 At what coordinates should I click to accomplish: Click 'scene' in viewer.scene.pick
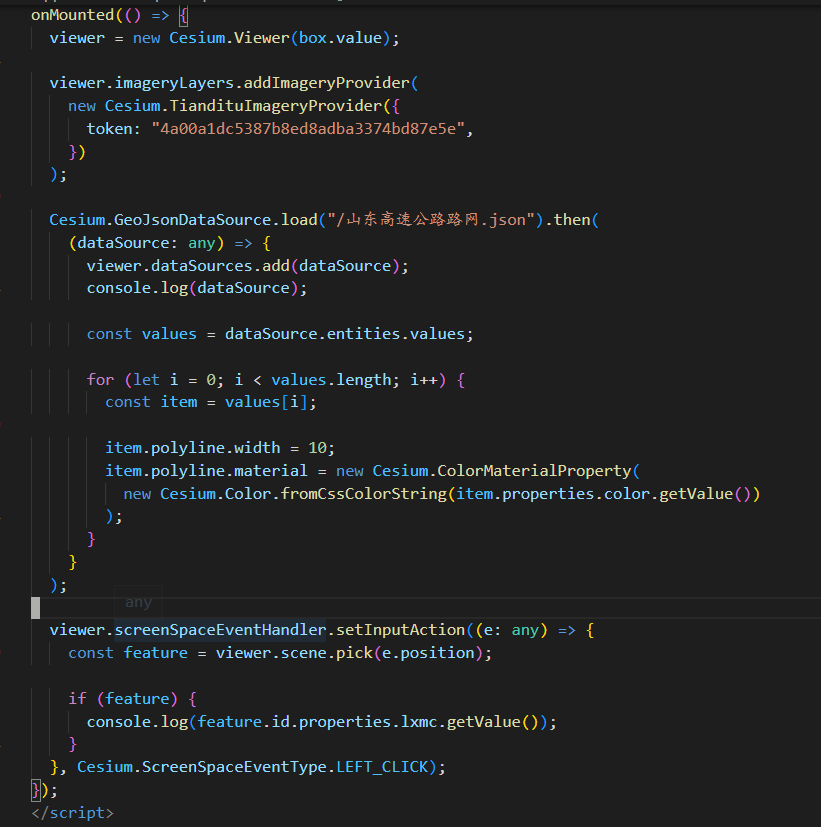(x=303, y=653)
